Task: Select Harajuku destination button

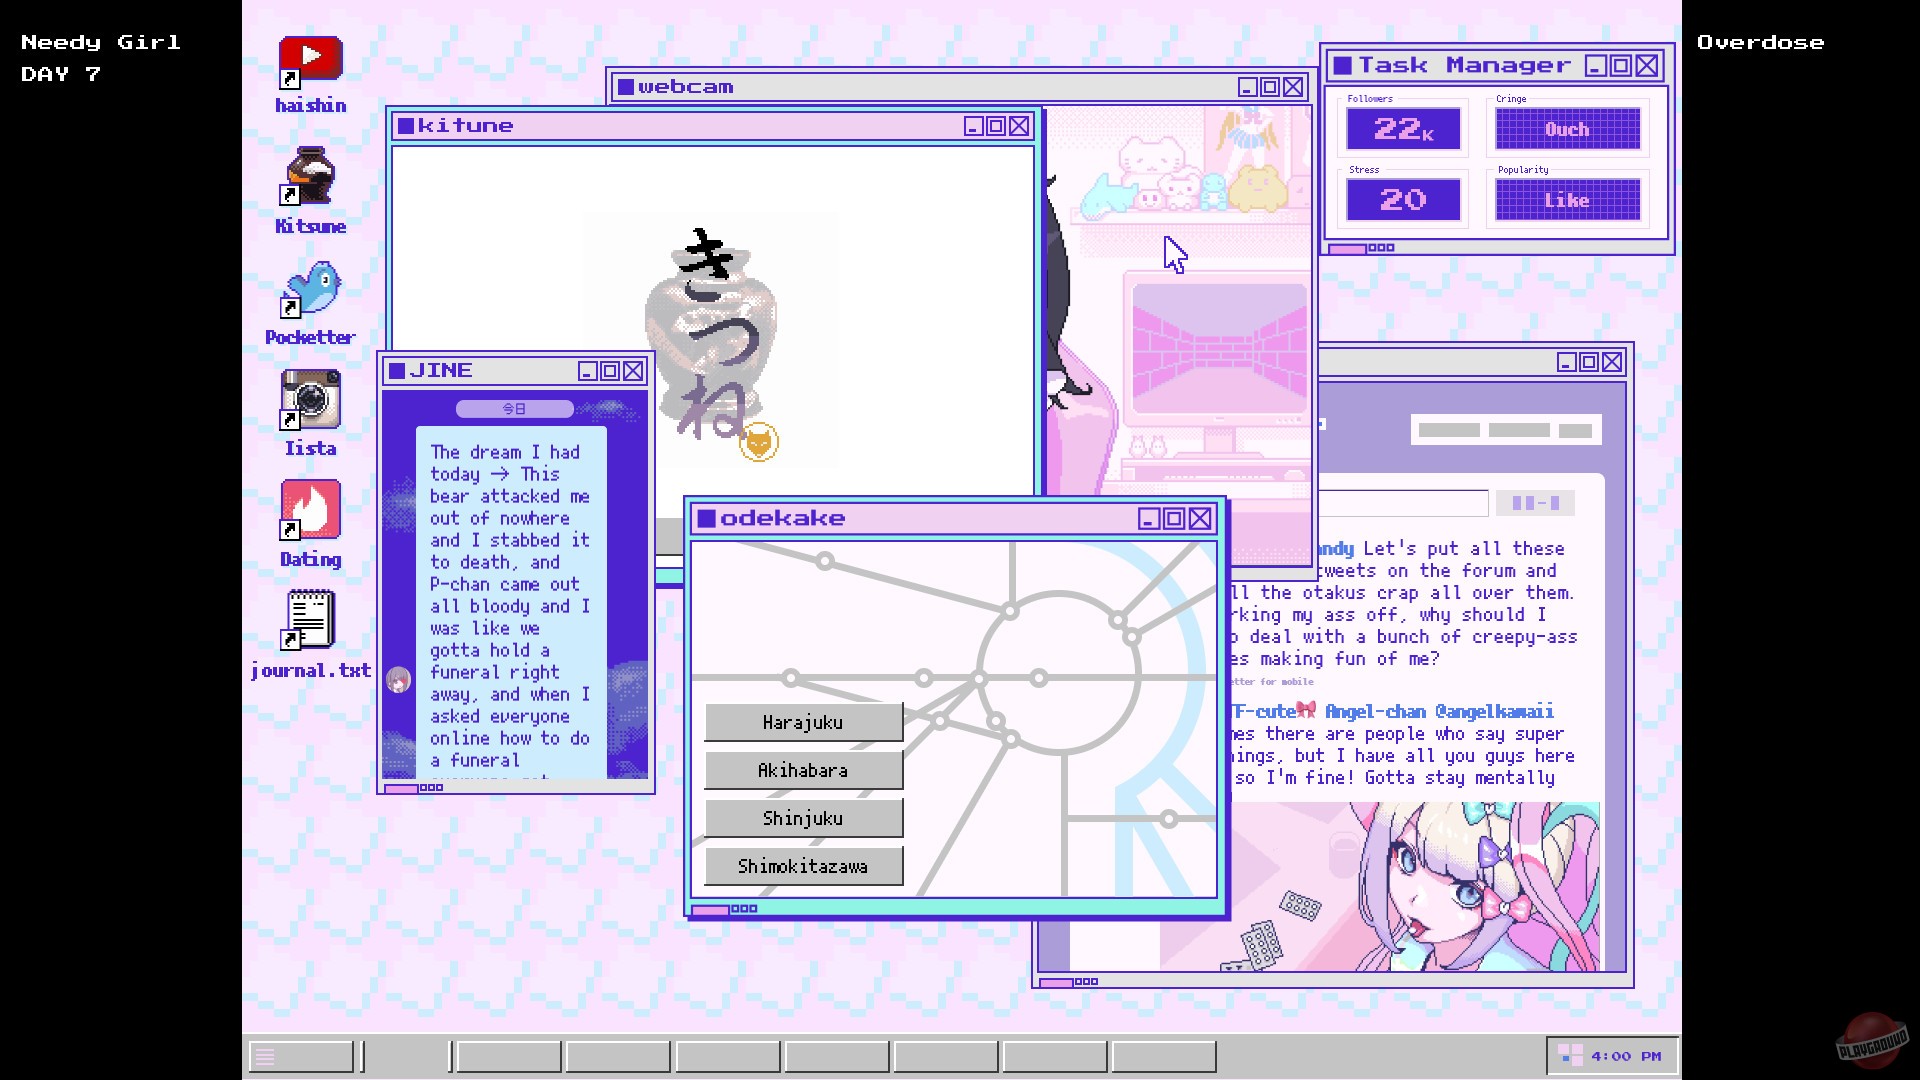Action: point(803,722)
